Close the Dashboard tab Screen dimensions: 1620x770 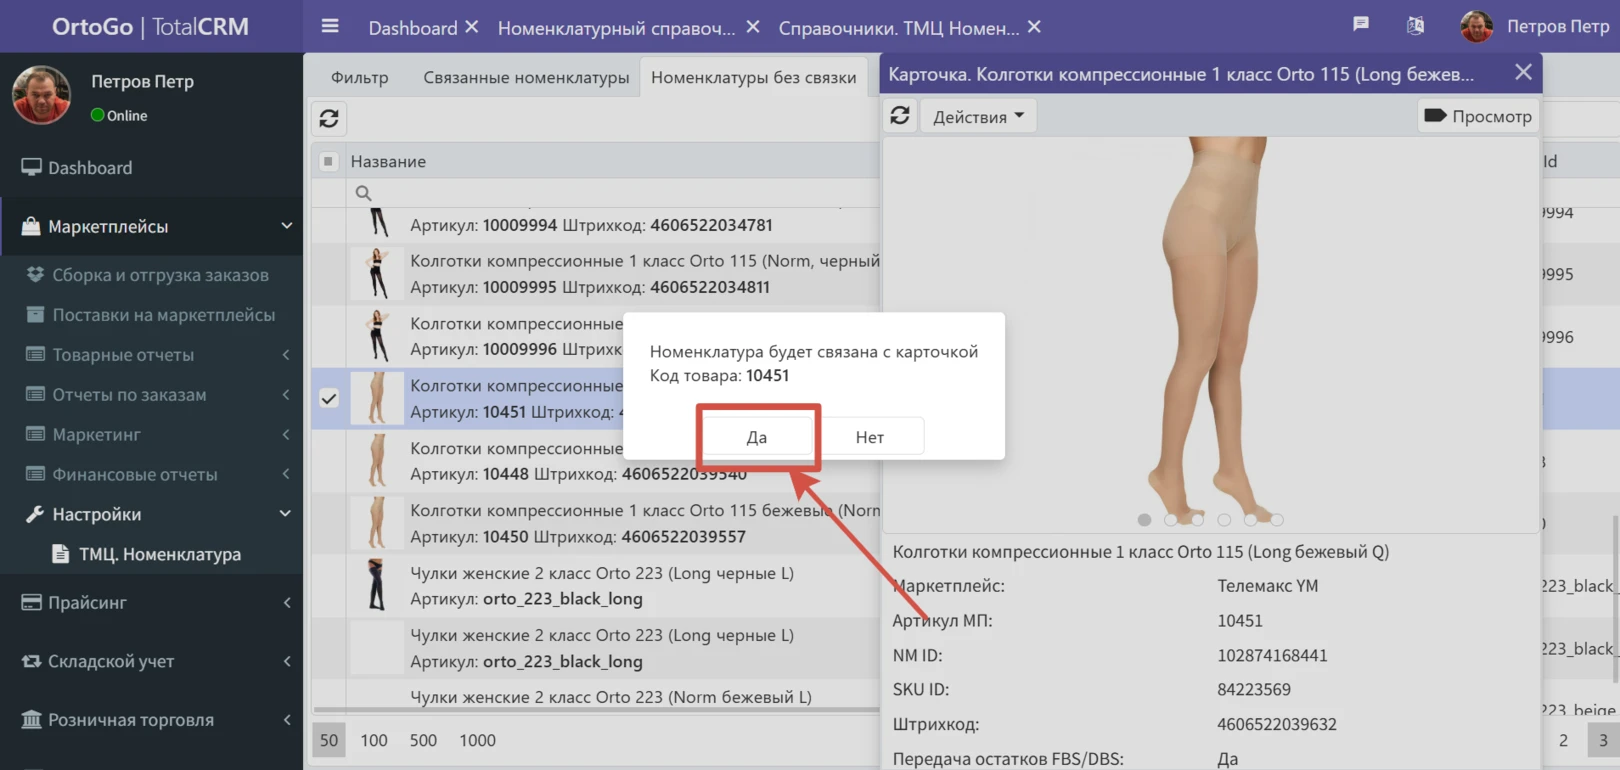[x=472, y=27]
